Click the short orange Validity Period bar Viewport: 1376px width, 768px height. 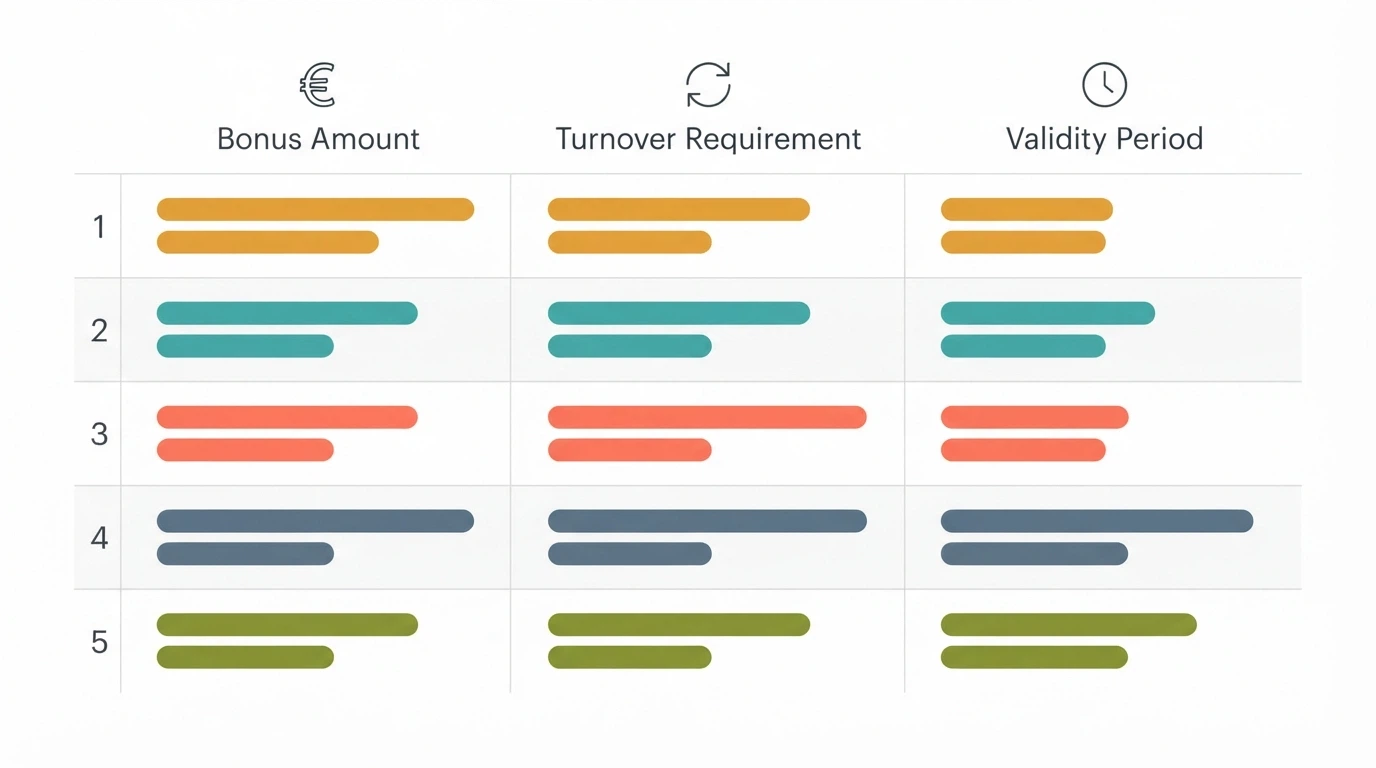(1023, 242)
